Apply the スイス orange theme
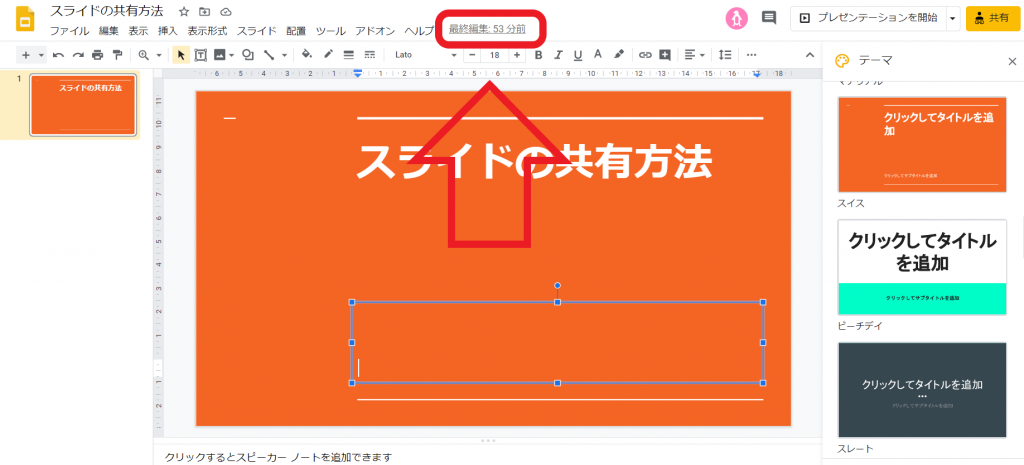This screenshot has width=1024, height=465. click(x=922, y=144)
